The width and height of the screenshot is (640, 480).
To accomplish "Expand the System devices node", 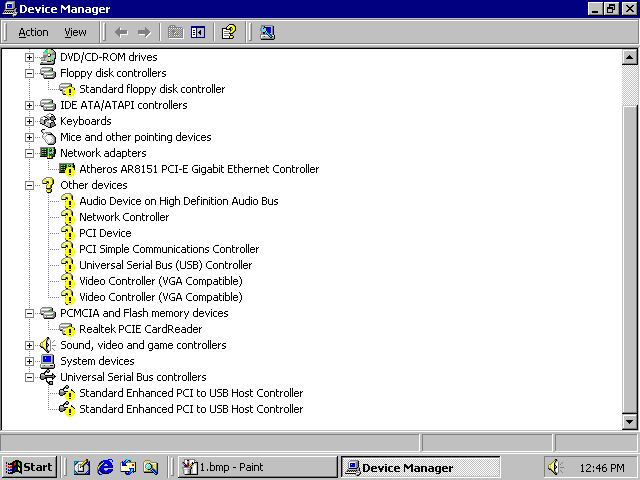I will [x=29, y=361].
